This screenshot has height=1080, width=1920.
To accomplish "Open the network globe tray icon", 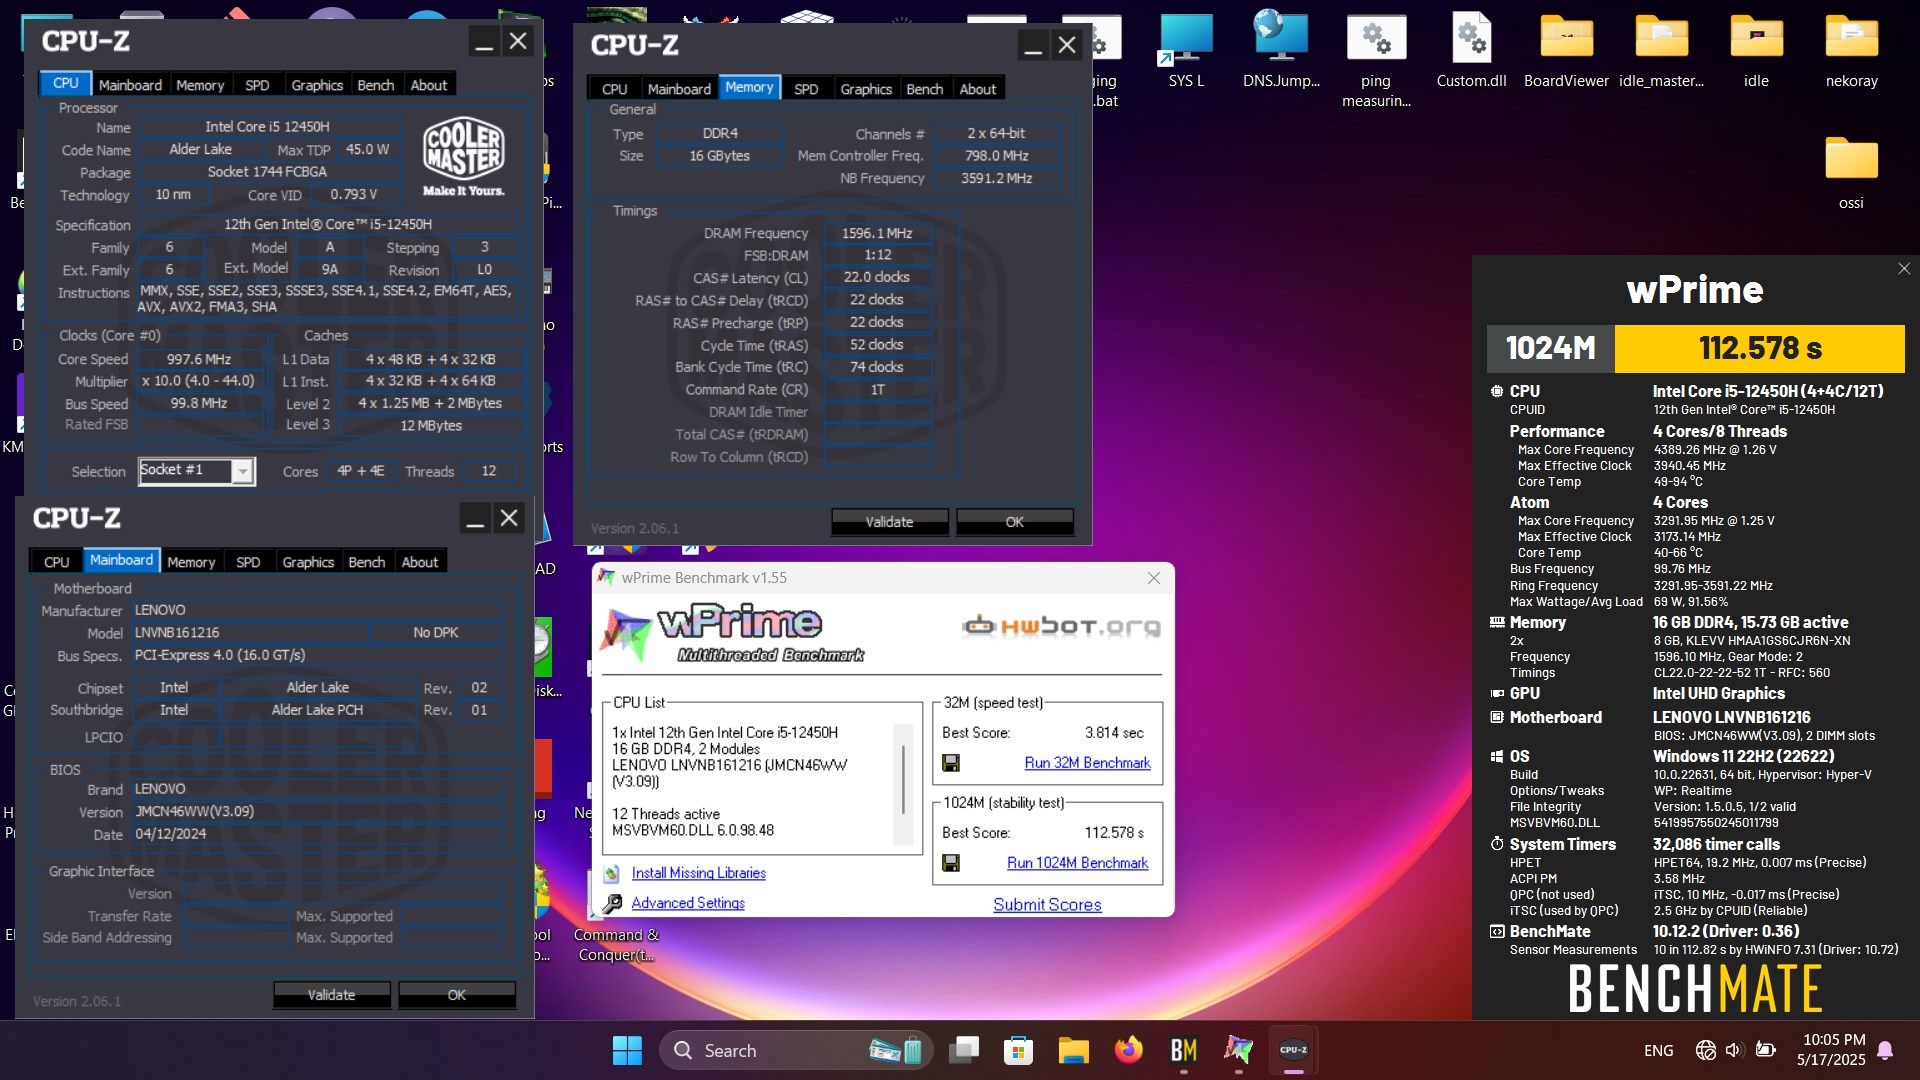I will pyautogui.click(x=1705, y=1050).
